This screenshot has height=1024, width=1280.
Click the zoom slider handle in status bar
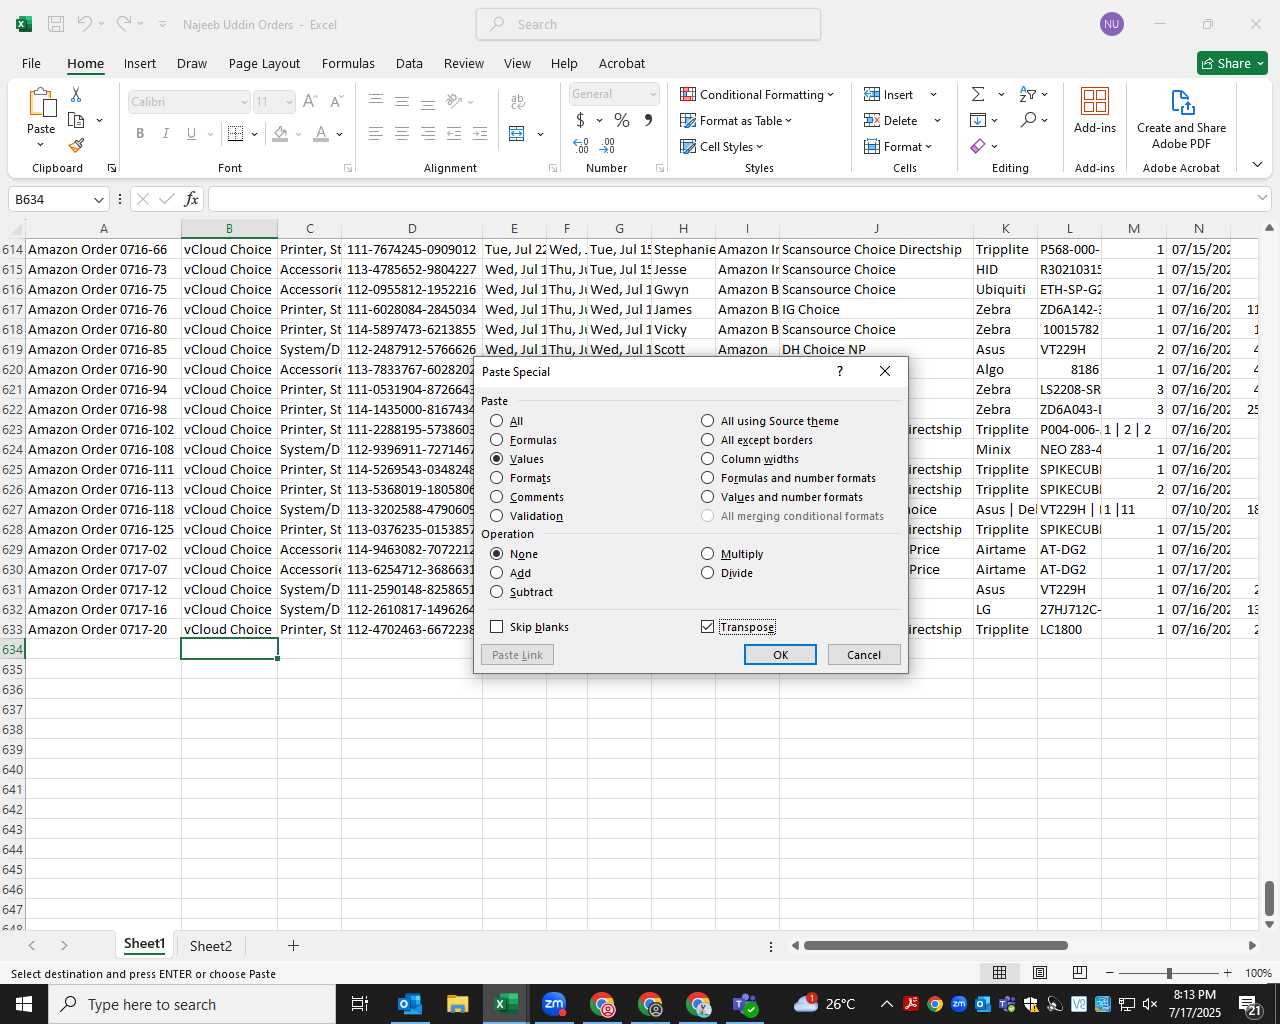pyautogui.click(x=1169, y=973)
